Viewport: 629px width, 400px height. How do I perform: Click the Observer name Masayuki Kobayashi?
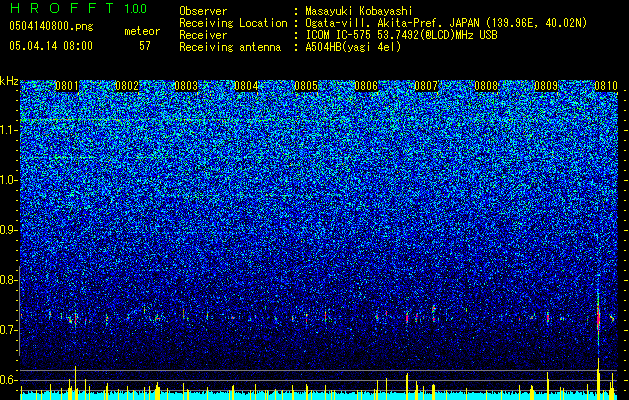click(359, 11)
